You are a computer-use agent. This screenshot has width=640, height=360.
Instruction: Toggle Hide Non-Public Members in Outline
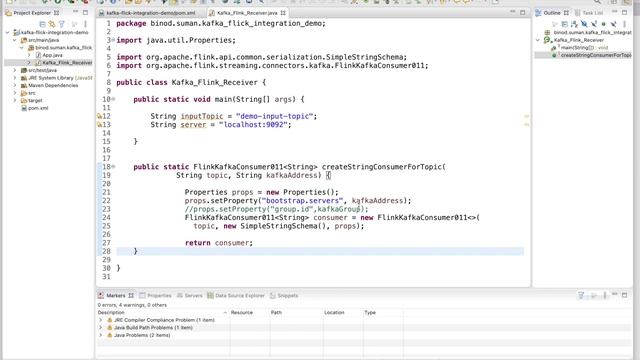(x=604, y=24)
